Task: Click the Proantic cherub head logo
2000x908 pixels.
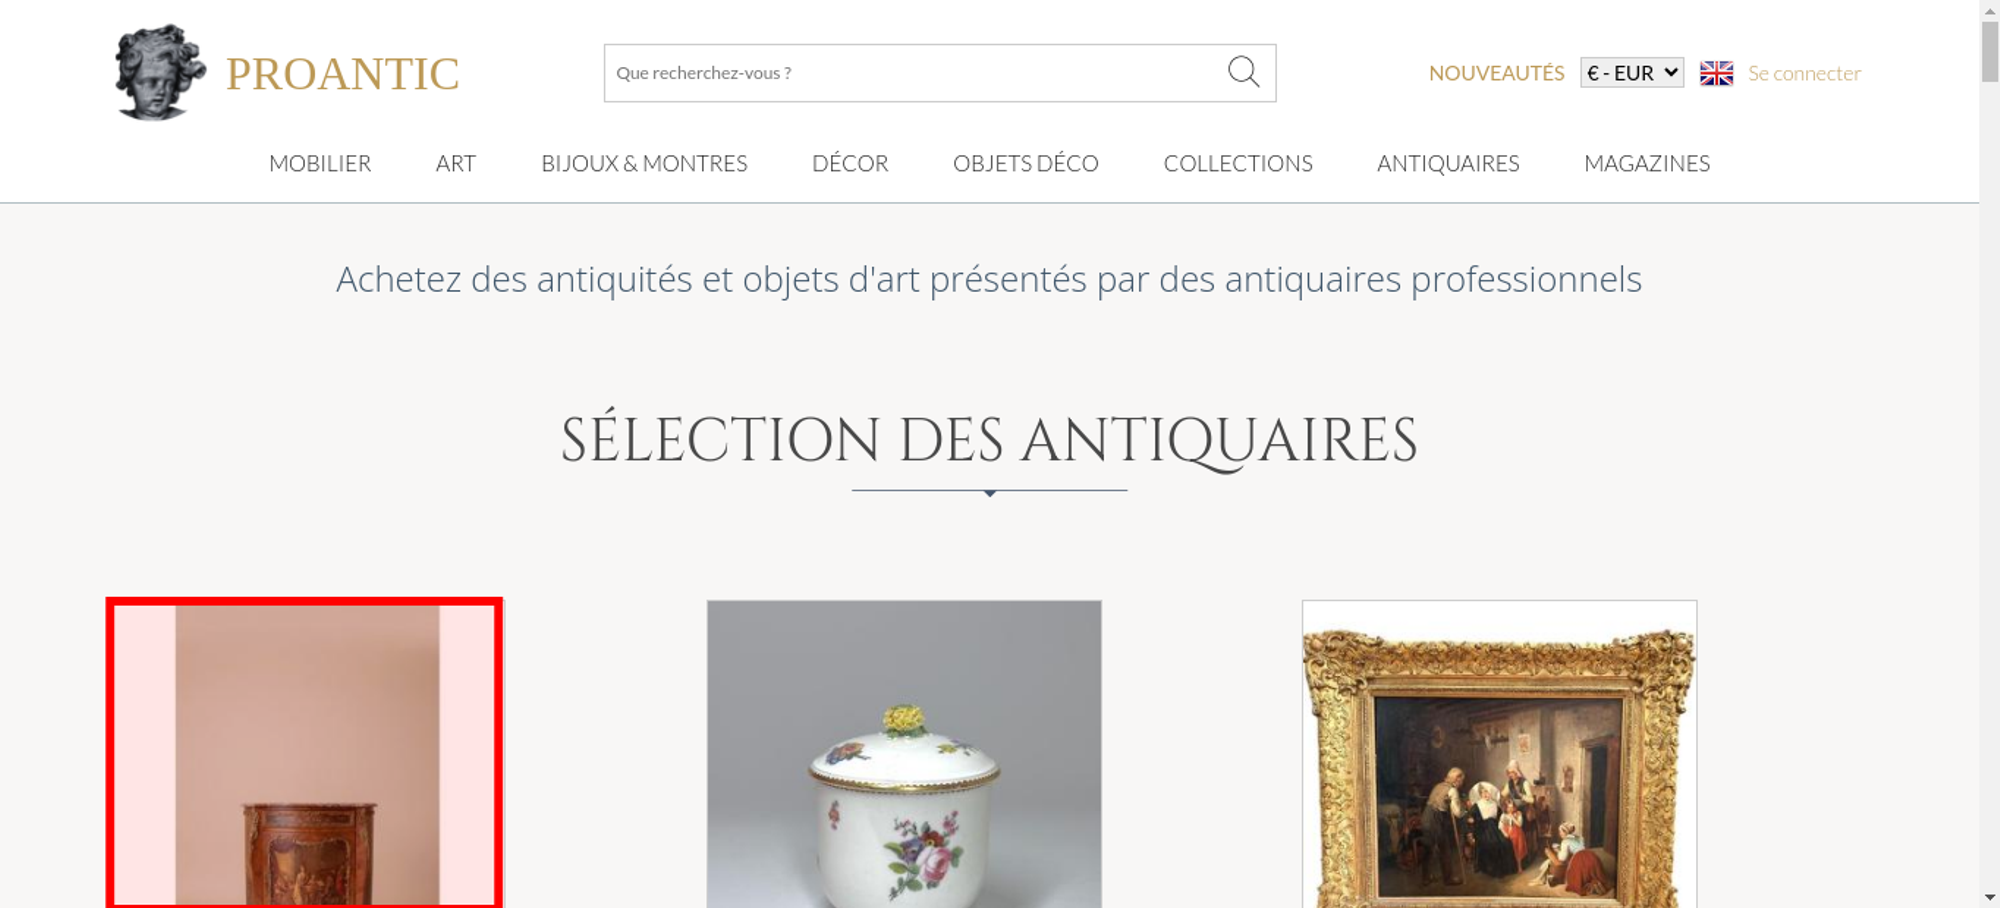Action: (x=160, y=73)
